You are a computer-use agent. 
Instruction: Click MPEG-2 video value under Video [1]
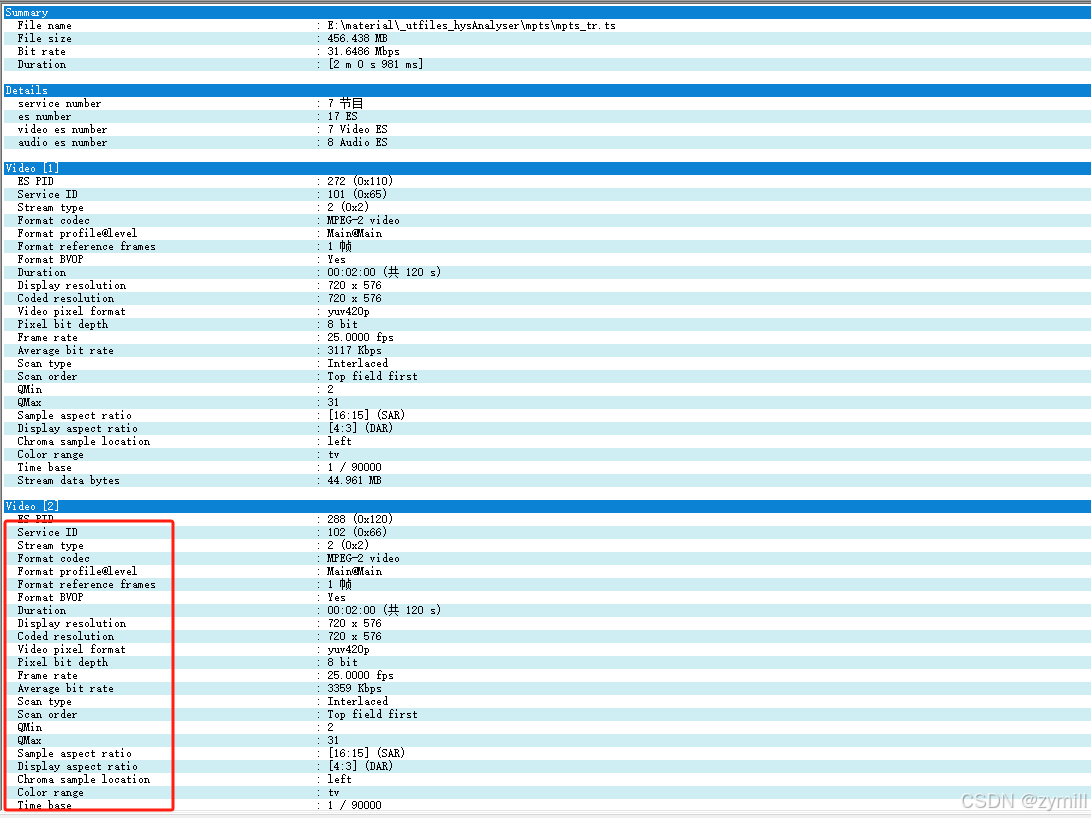363,220
